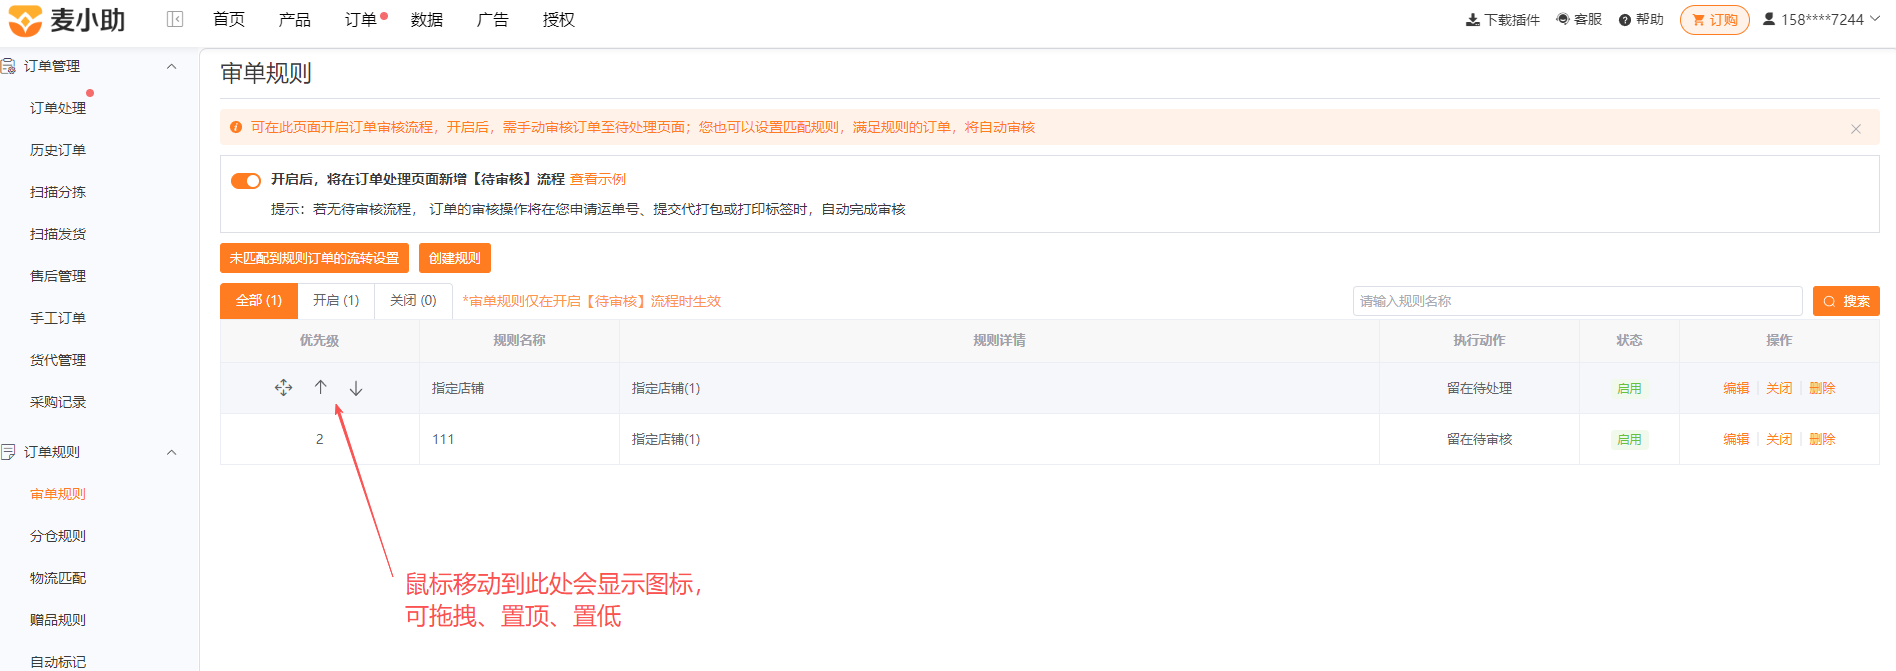Click the 规则名称 column header

click(519, 341)
